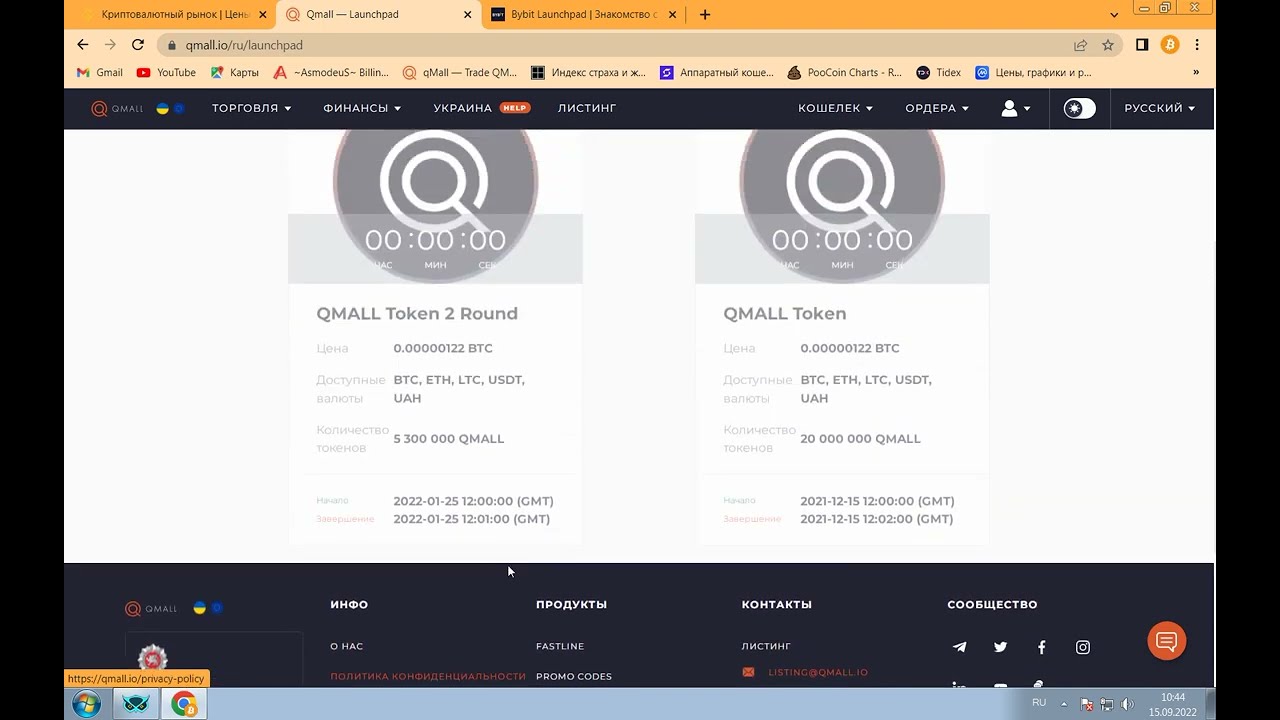
Task: Open the Twitter community icon
Action: 1000,647
